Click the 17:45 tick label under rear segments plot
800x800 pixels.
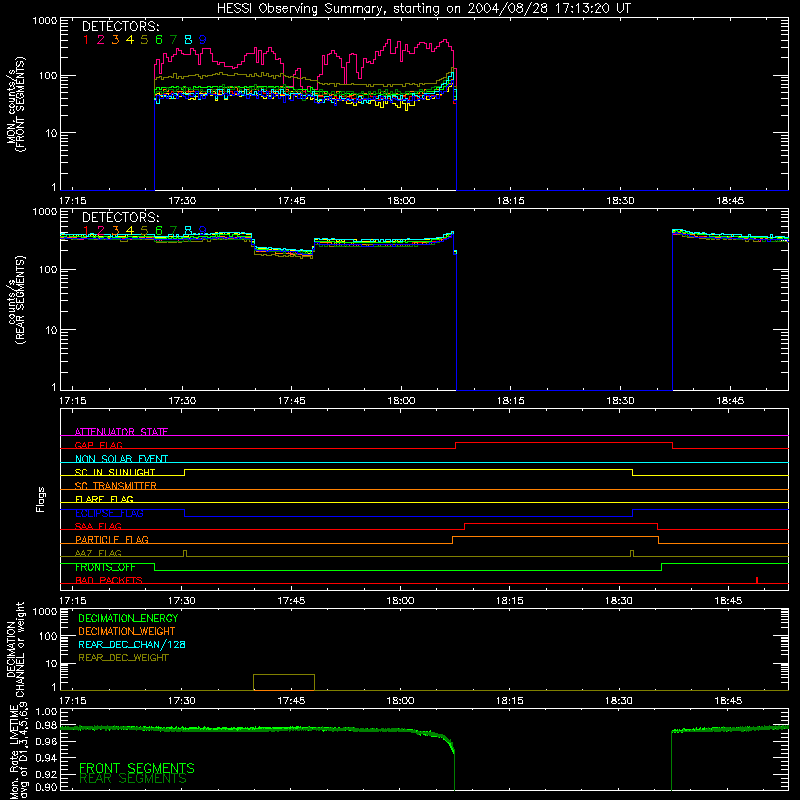click(292, 401)
